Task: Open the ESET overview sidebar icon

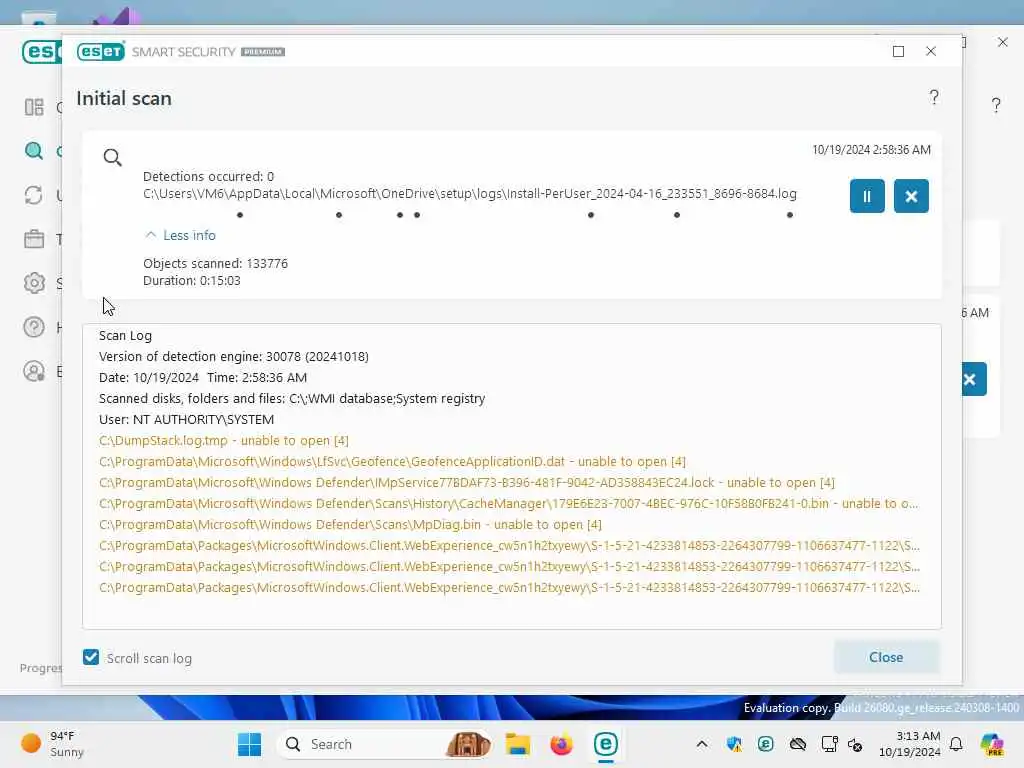Action: (34, 107)
